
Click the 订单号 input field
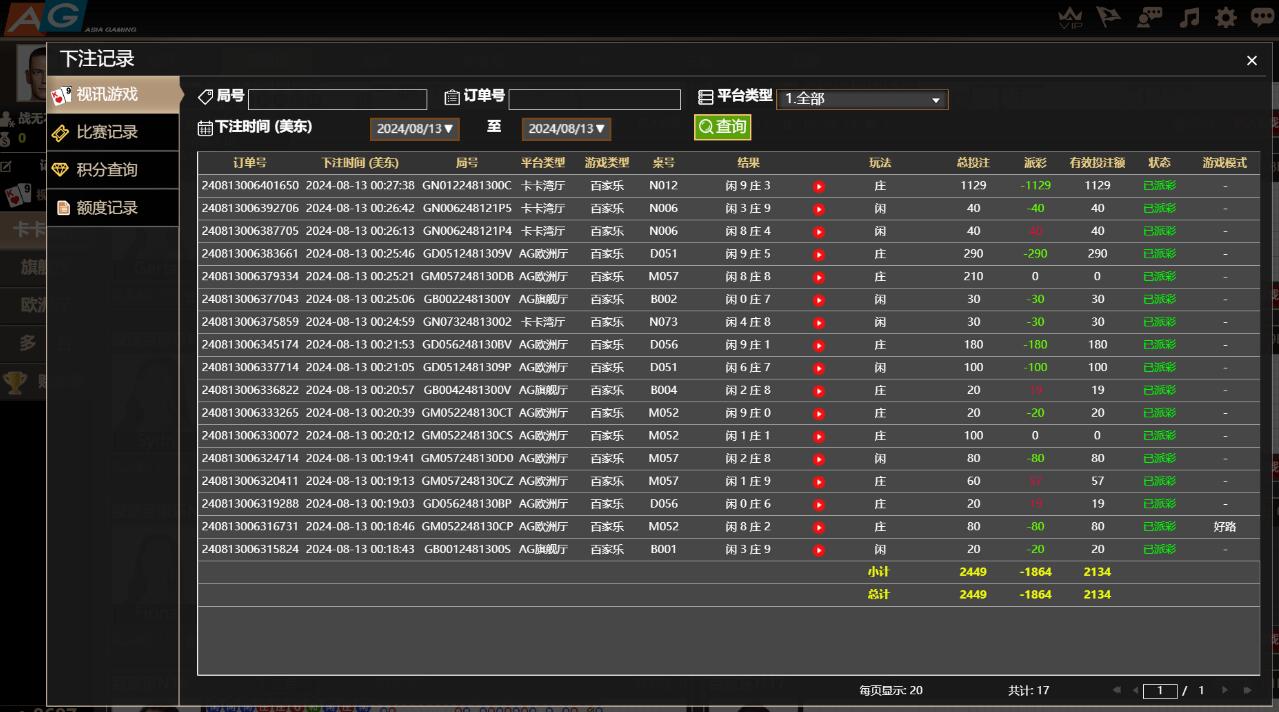(x=594, y=99)
